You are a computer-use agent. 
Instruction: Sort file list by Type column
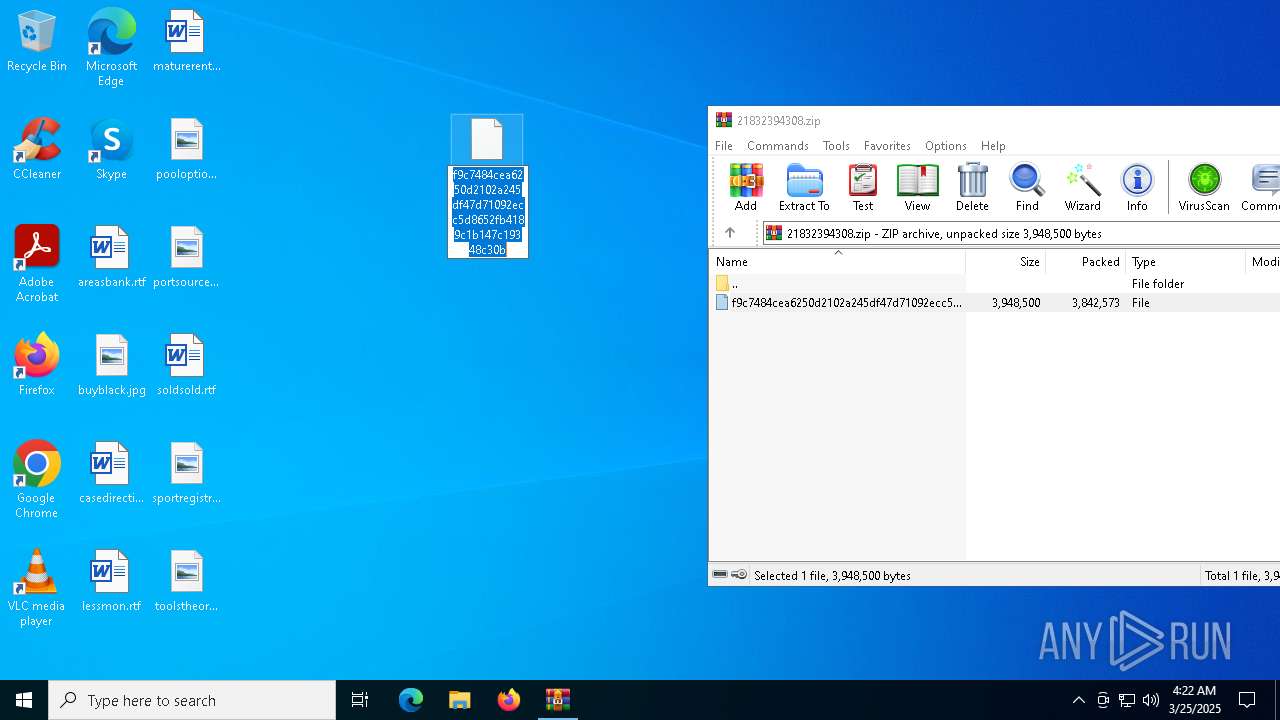1186,262
